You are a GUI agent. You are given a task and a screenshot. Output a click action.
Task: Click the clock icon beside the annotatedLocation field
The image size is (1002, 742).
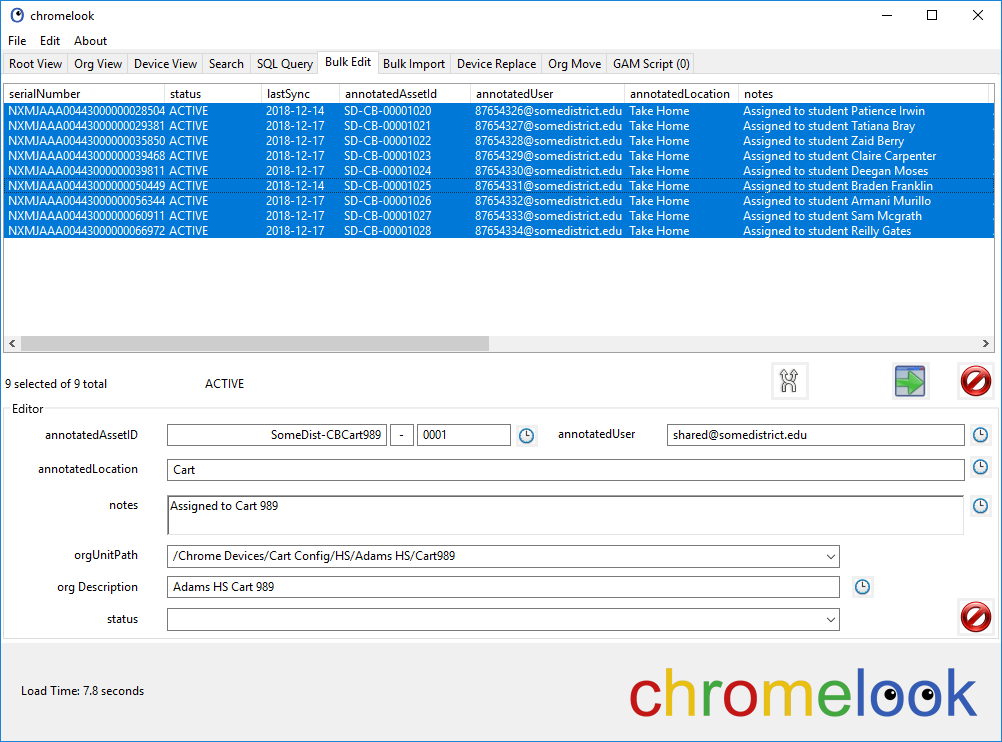980,467
